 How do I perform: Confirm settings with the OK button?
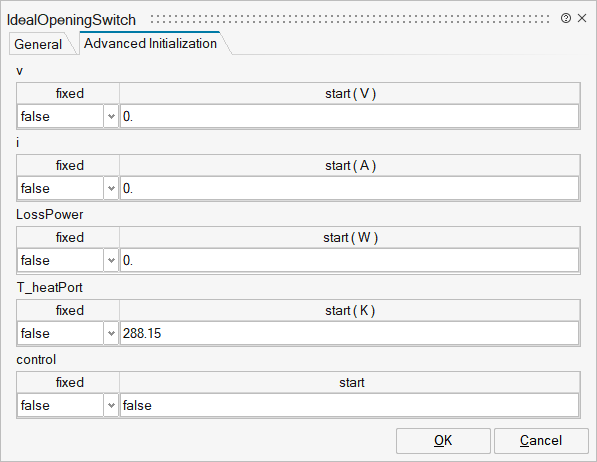point(443,441)
